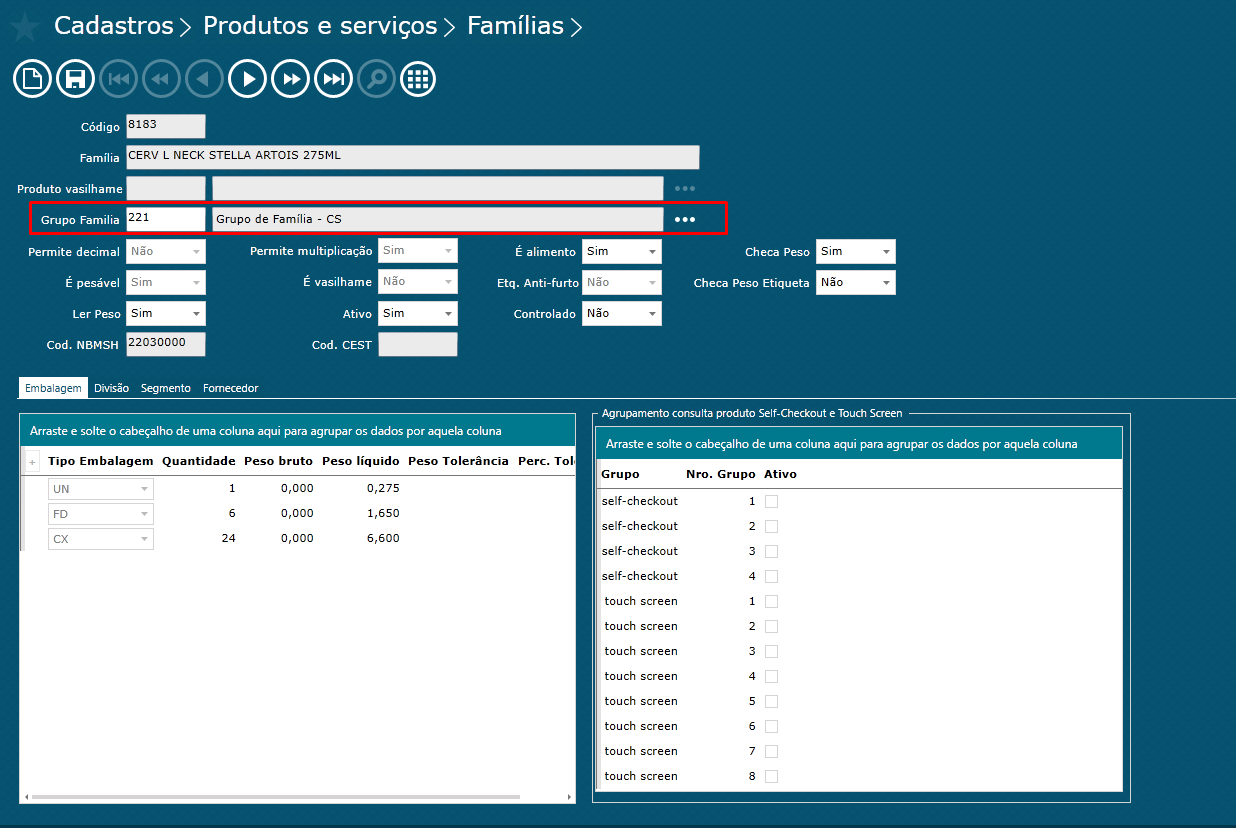Open the Checa Peso dropdown
The image size is (1236, 828).
coord(856,252)
